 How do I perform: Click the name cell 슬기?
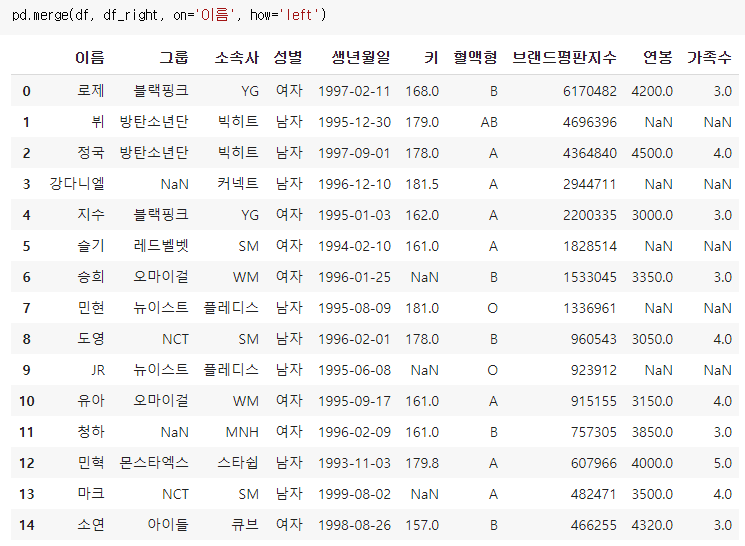(91, 246)
